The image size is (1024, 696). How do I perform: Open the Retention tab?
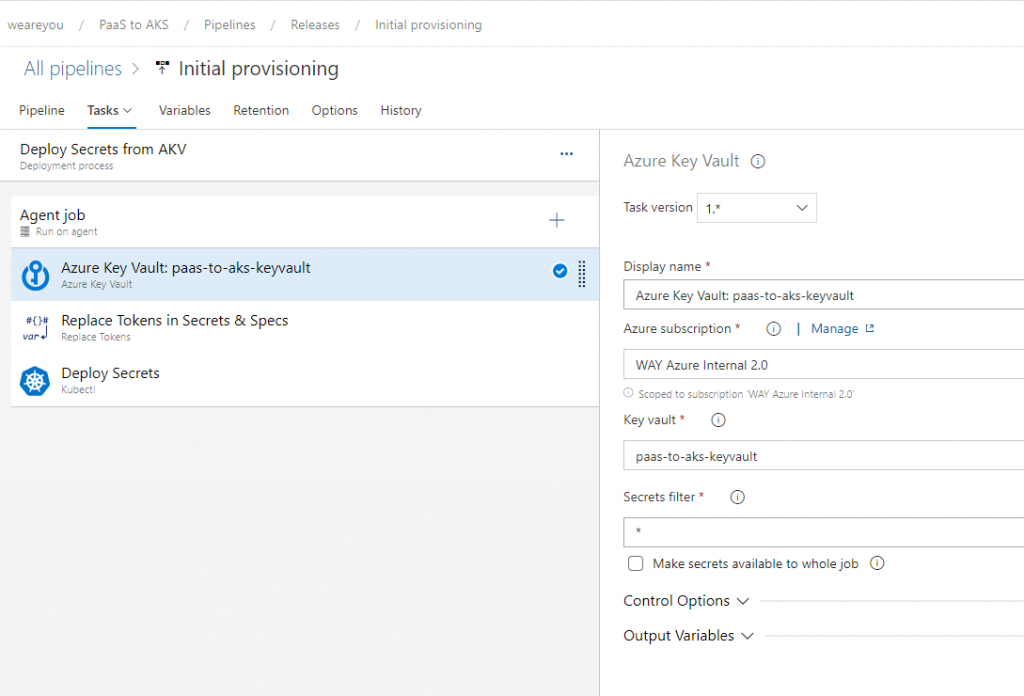click(x=261, y=110)
